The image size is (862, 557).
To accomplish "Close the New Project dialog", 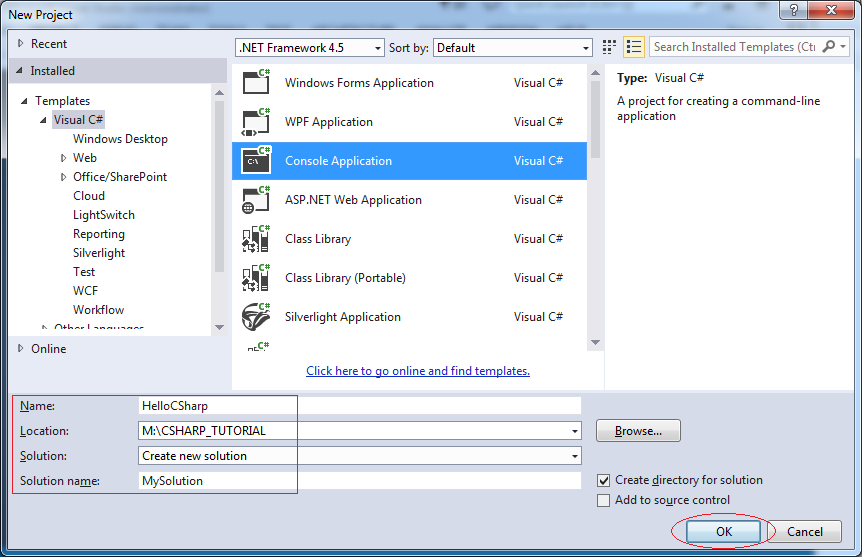I will pyautogui.click(x=831, y=10).
